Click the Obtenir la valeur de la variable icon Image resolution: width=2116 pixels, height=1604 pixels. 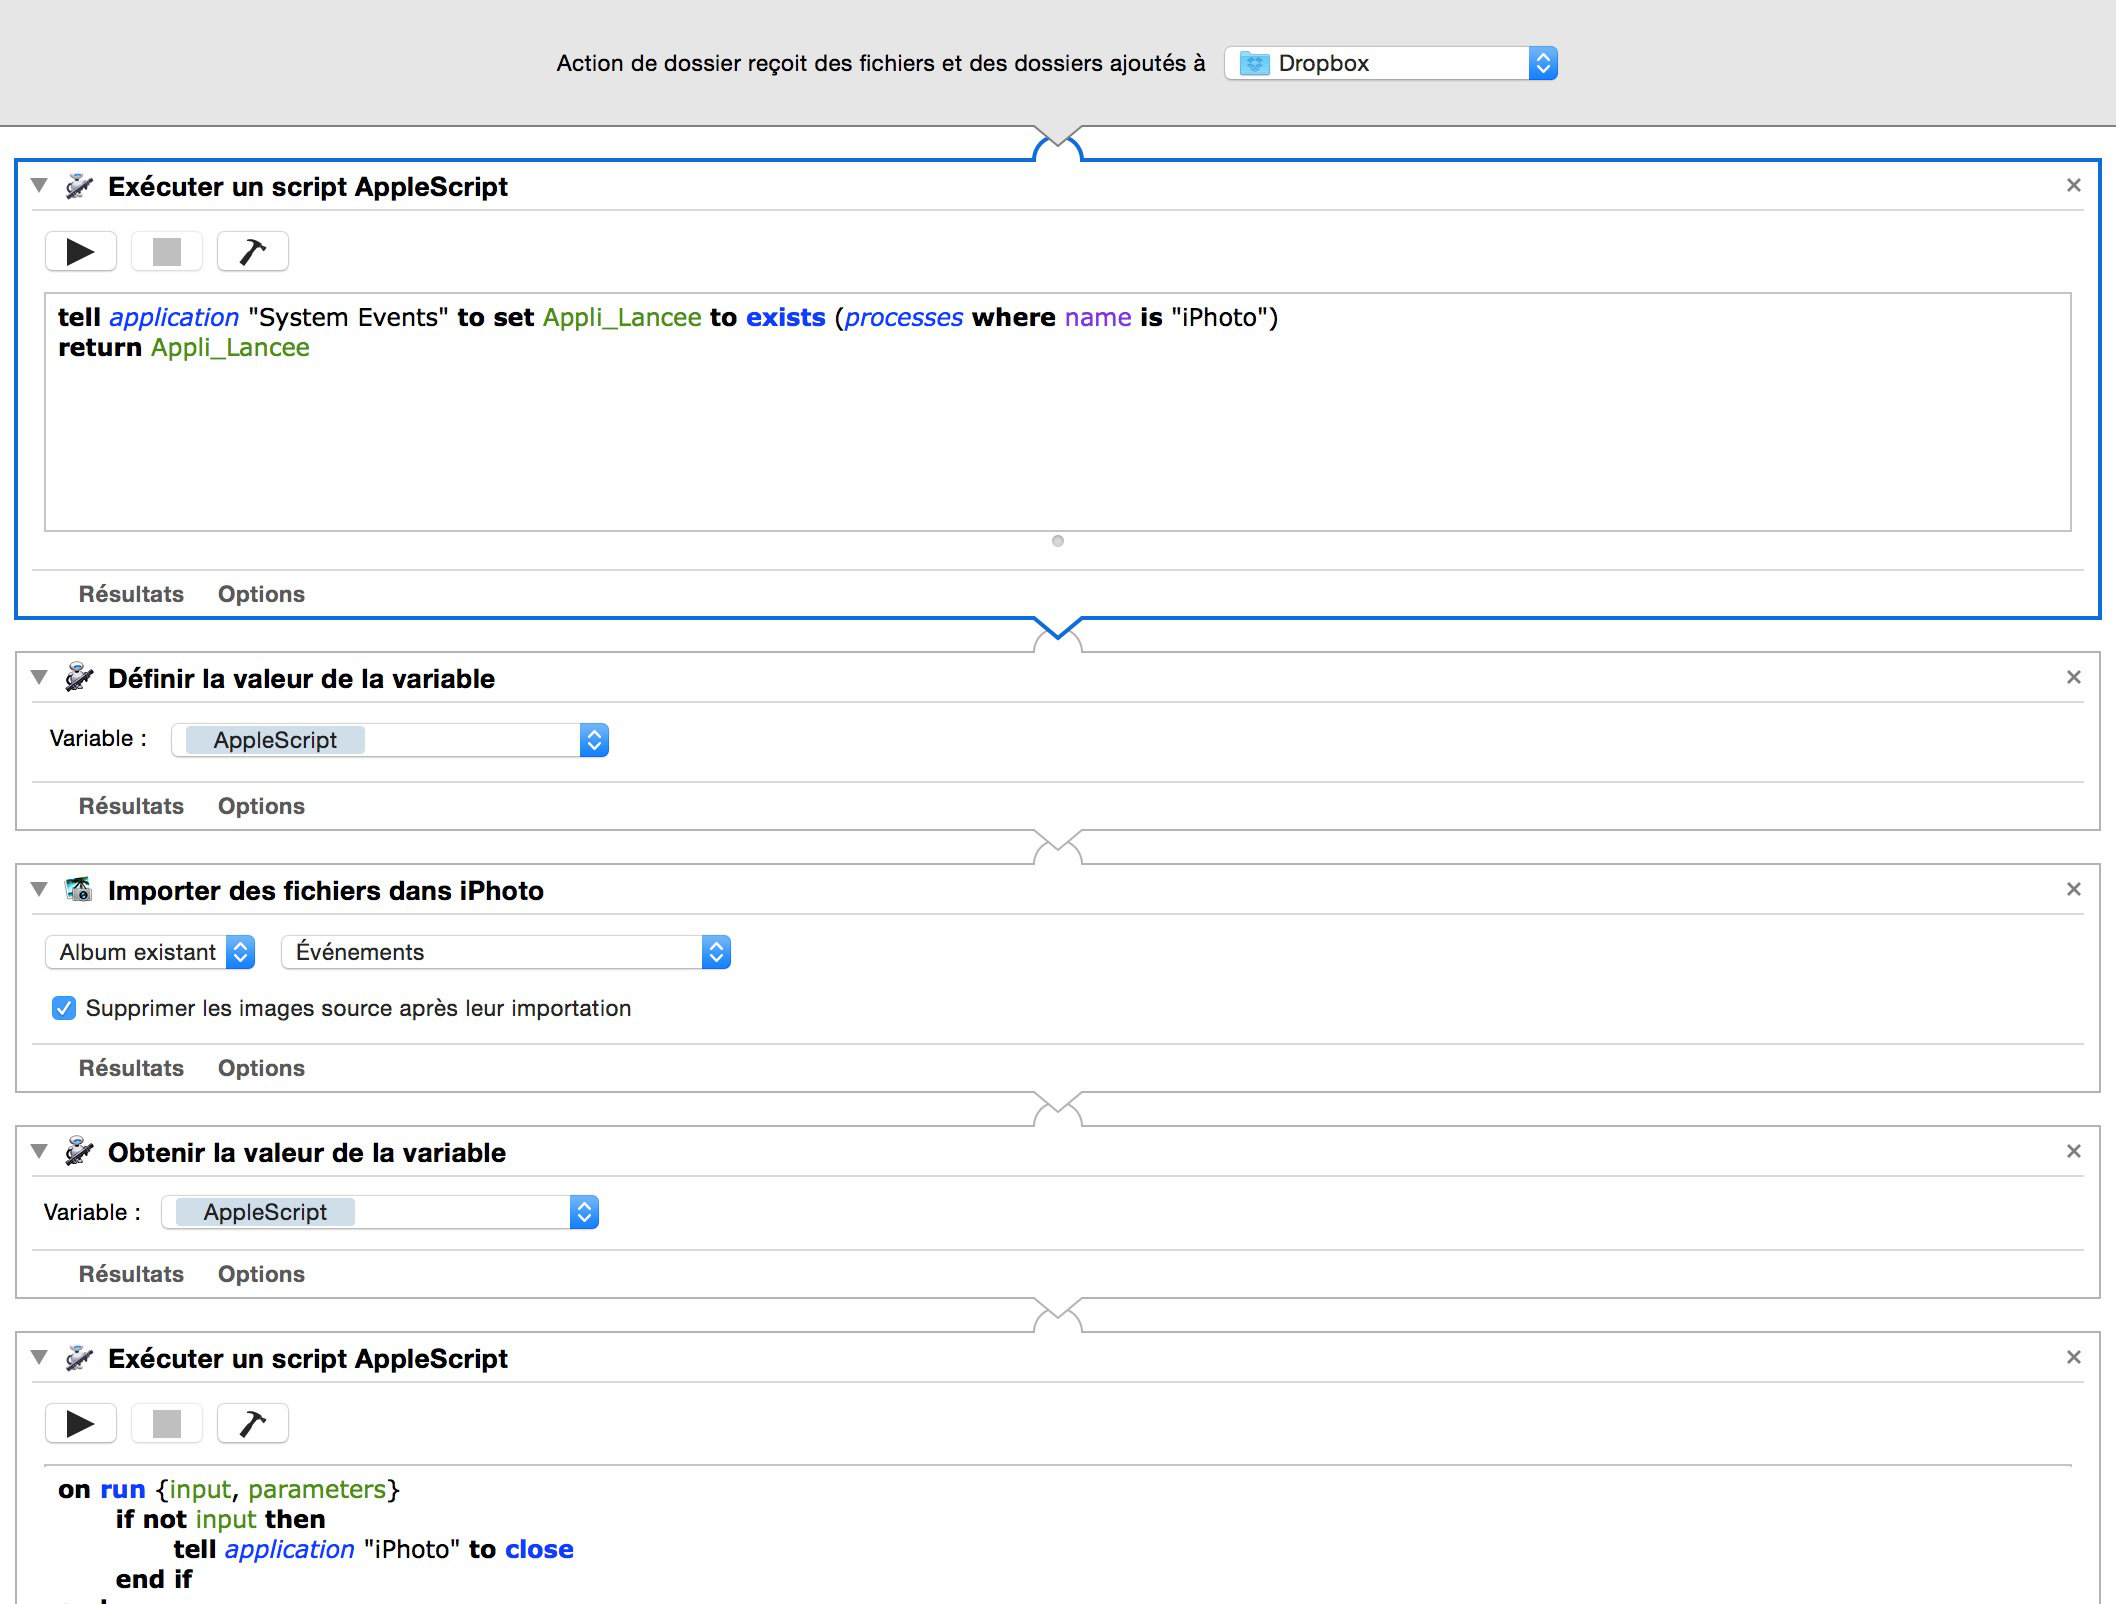[x=79, y=1152]
